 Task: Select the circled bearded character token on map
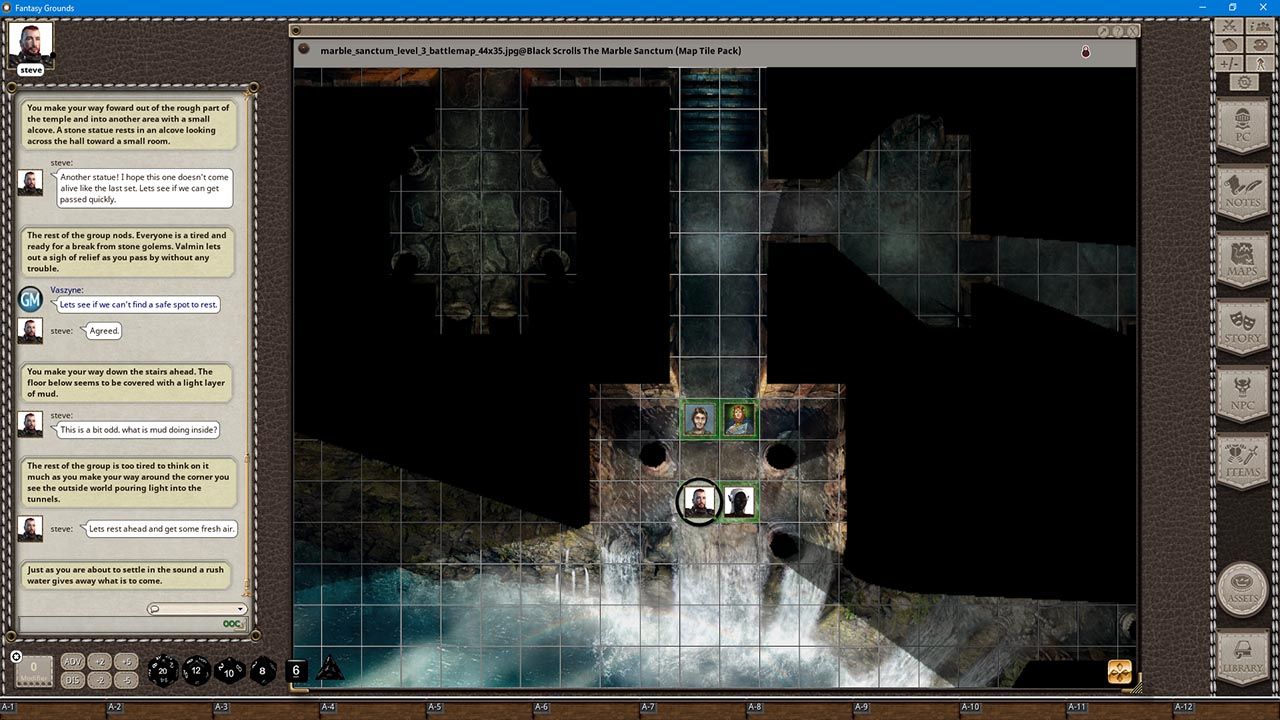pyautogui.click(x=698, y=502)
